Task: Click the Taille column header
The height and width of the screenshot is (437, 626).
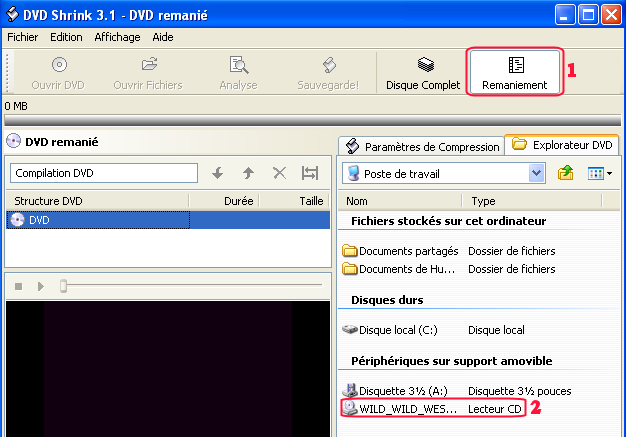Action: point(294,201)
